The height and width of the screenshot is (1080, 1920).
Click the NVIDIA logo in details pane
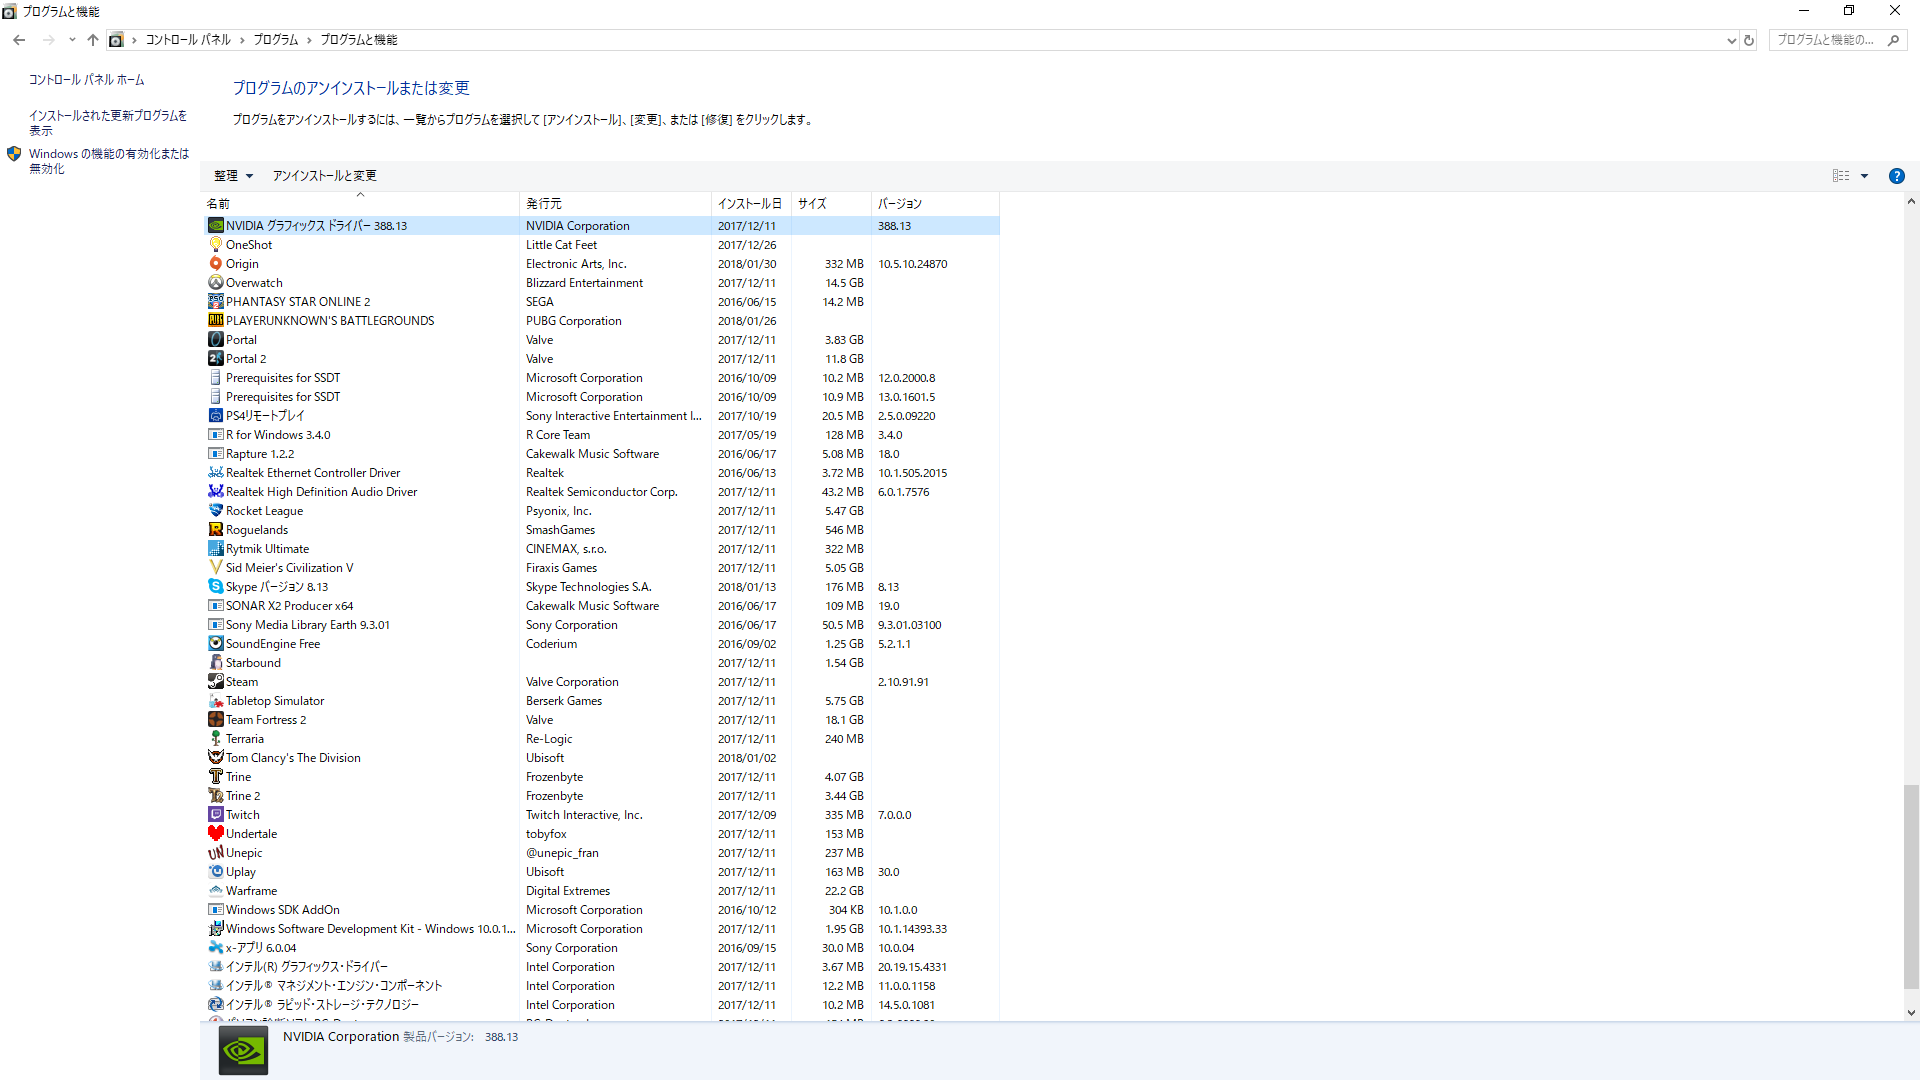[243, 1050]
